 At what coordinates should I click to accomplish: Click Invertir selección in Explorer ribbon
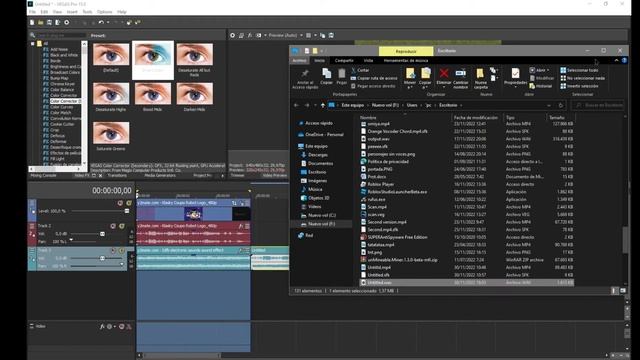coord(579,86)
